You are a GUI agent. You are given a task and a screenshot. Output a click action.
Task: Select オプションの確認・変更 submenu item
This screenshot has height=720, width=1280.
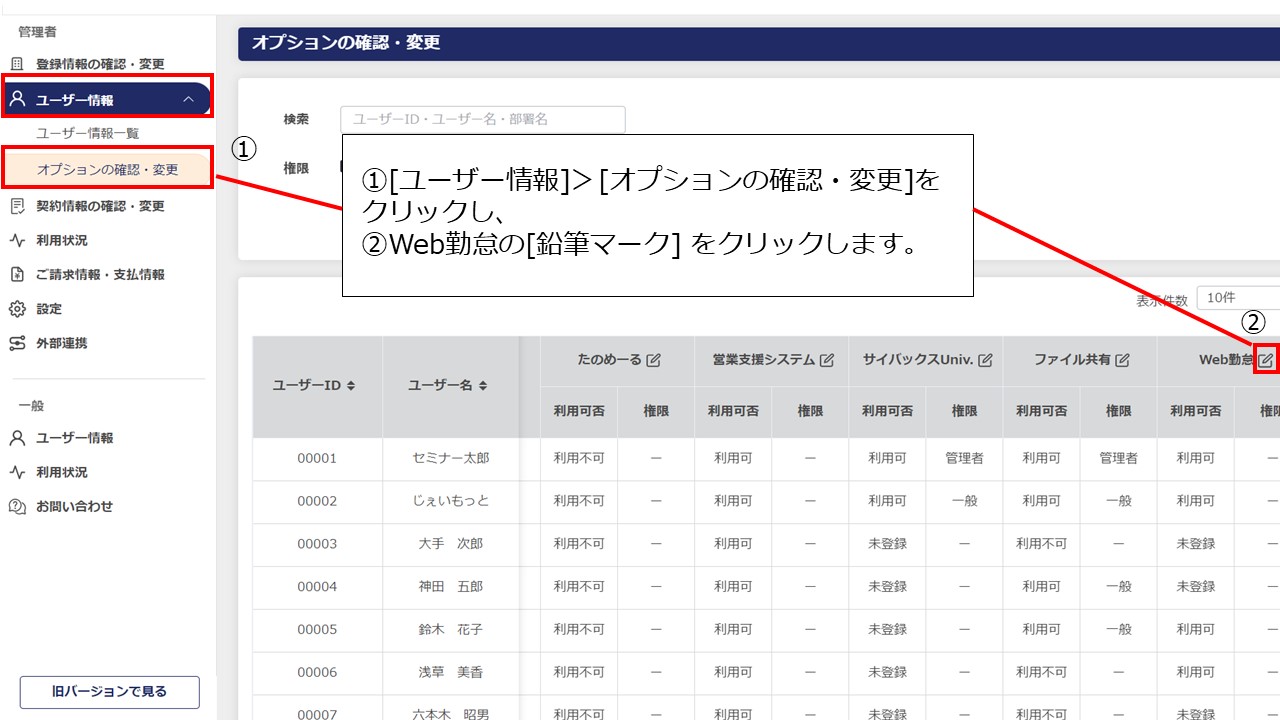(x=107, y=170)
